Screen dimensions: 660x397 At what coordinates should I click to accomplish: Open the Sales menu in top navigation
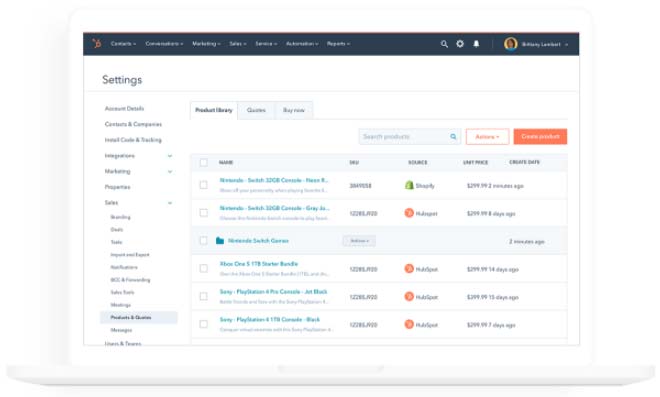238,44
